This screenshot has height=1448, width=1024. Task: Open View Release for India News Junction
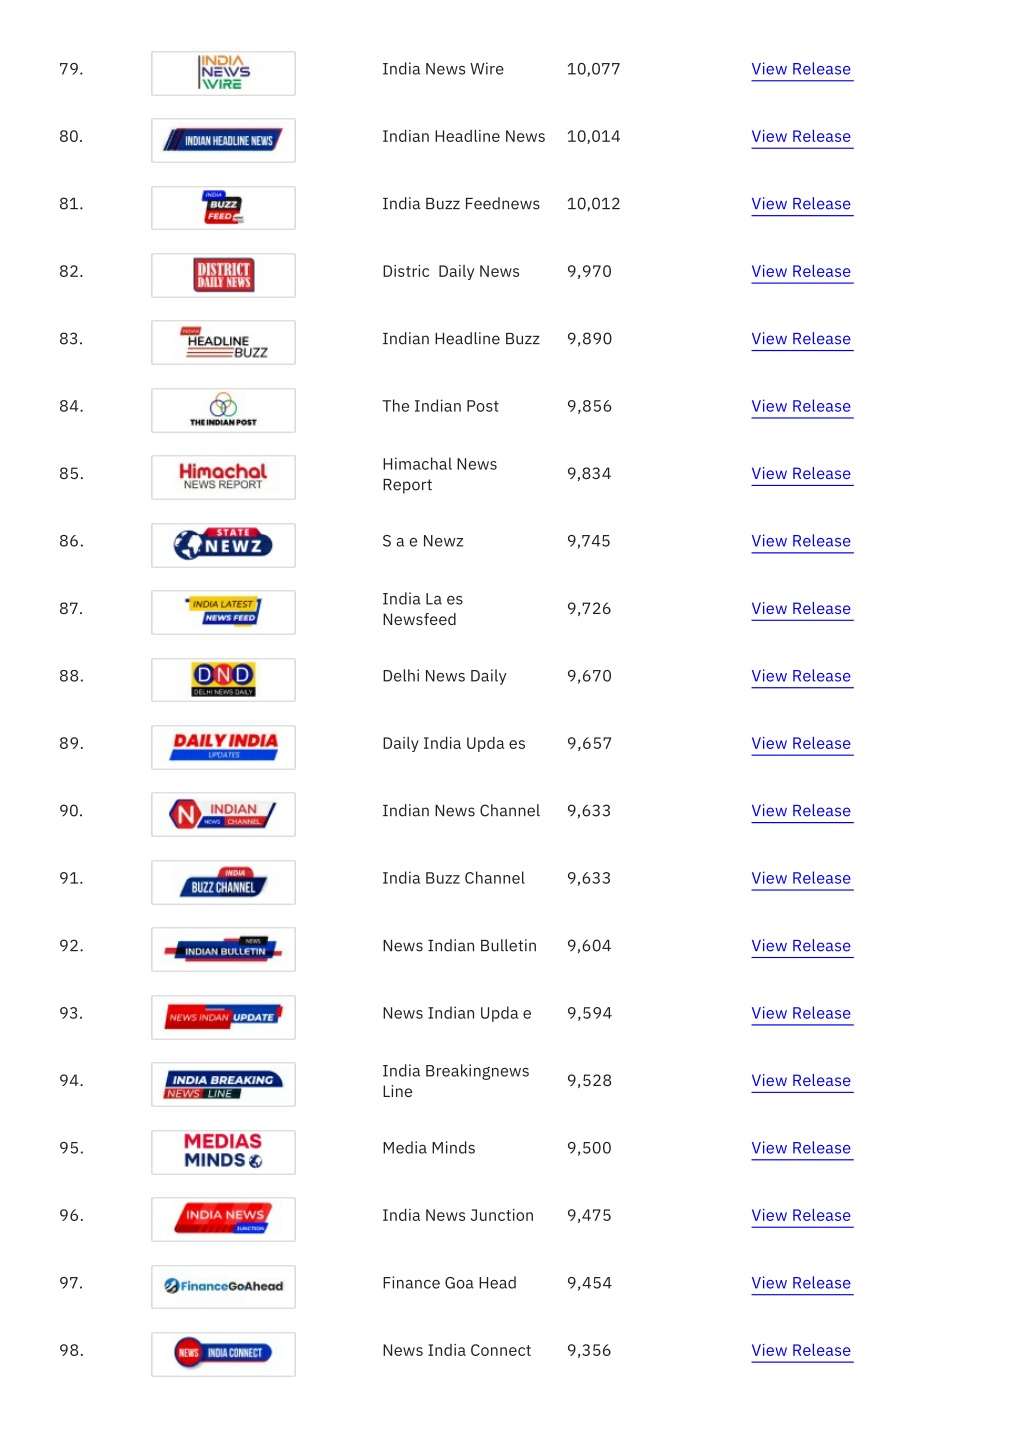click(x=801, y=1216)
